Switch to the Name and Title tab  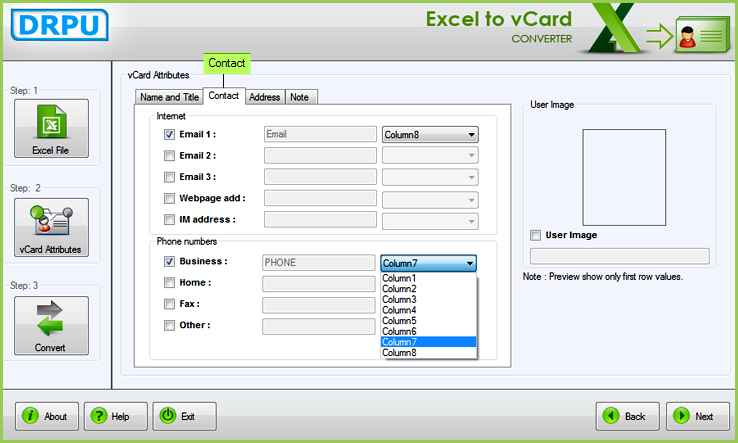169,97
